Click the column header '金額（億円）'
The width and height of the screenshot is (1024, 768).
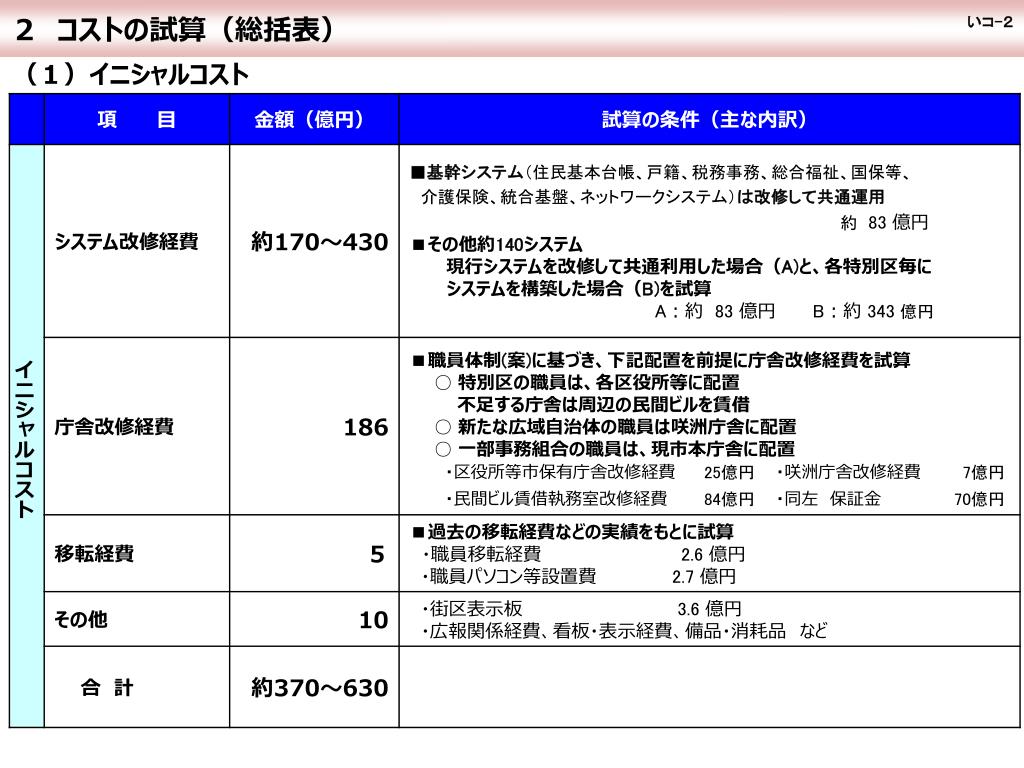click(x=314, y=120)
